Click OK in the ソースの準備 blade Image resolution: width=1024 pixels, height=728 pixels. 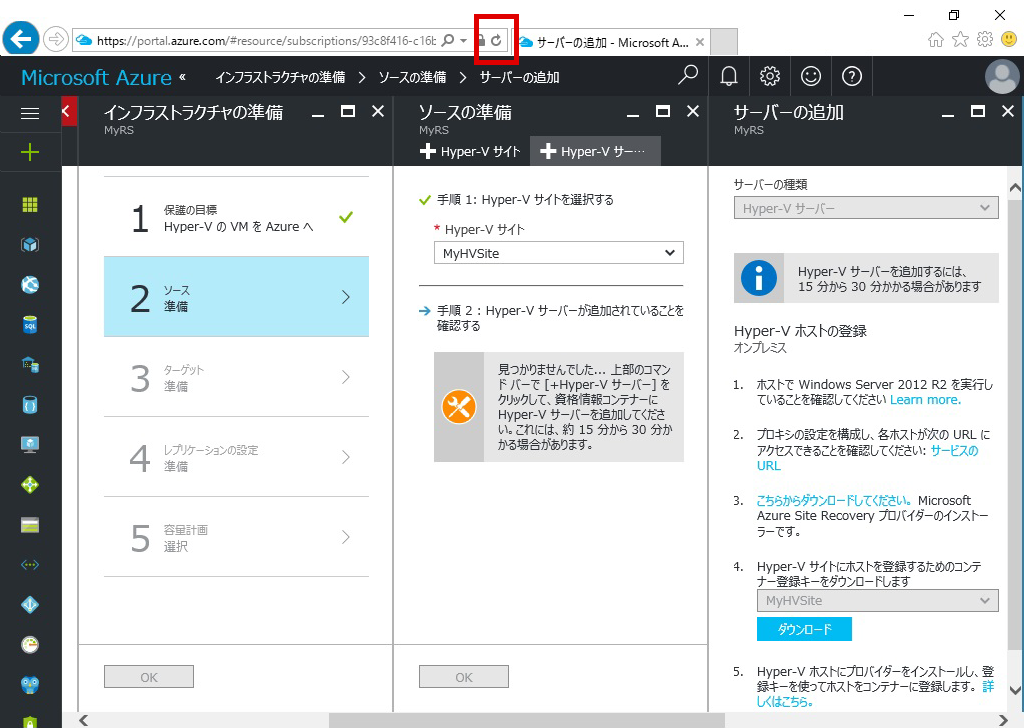pyautogui.click(x=464, y=677)
